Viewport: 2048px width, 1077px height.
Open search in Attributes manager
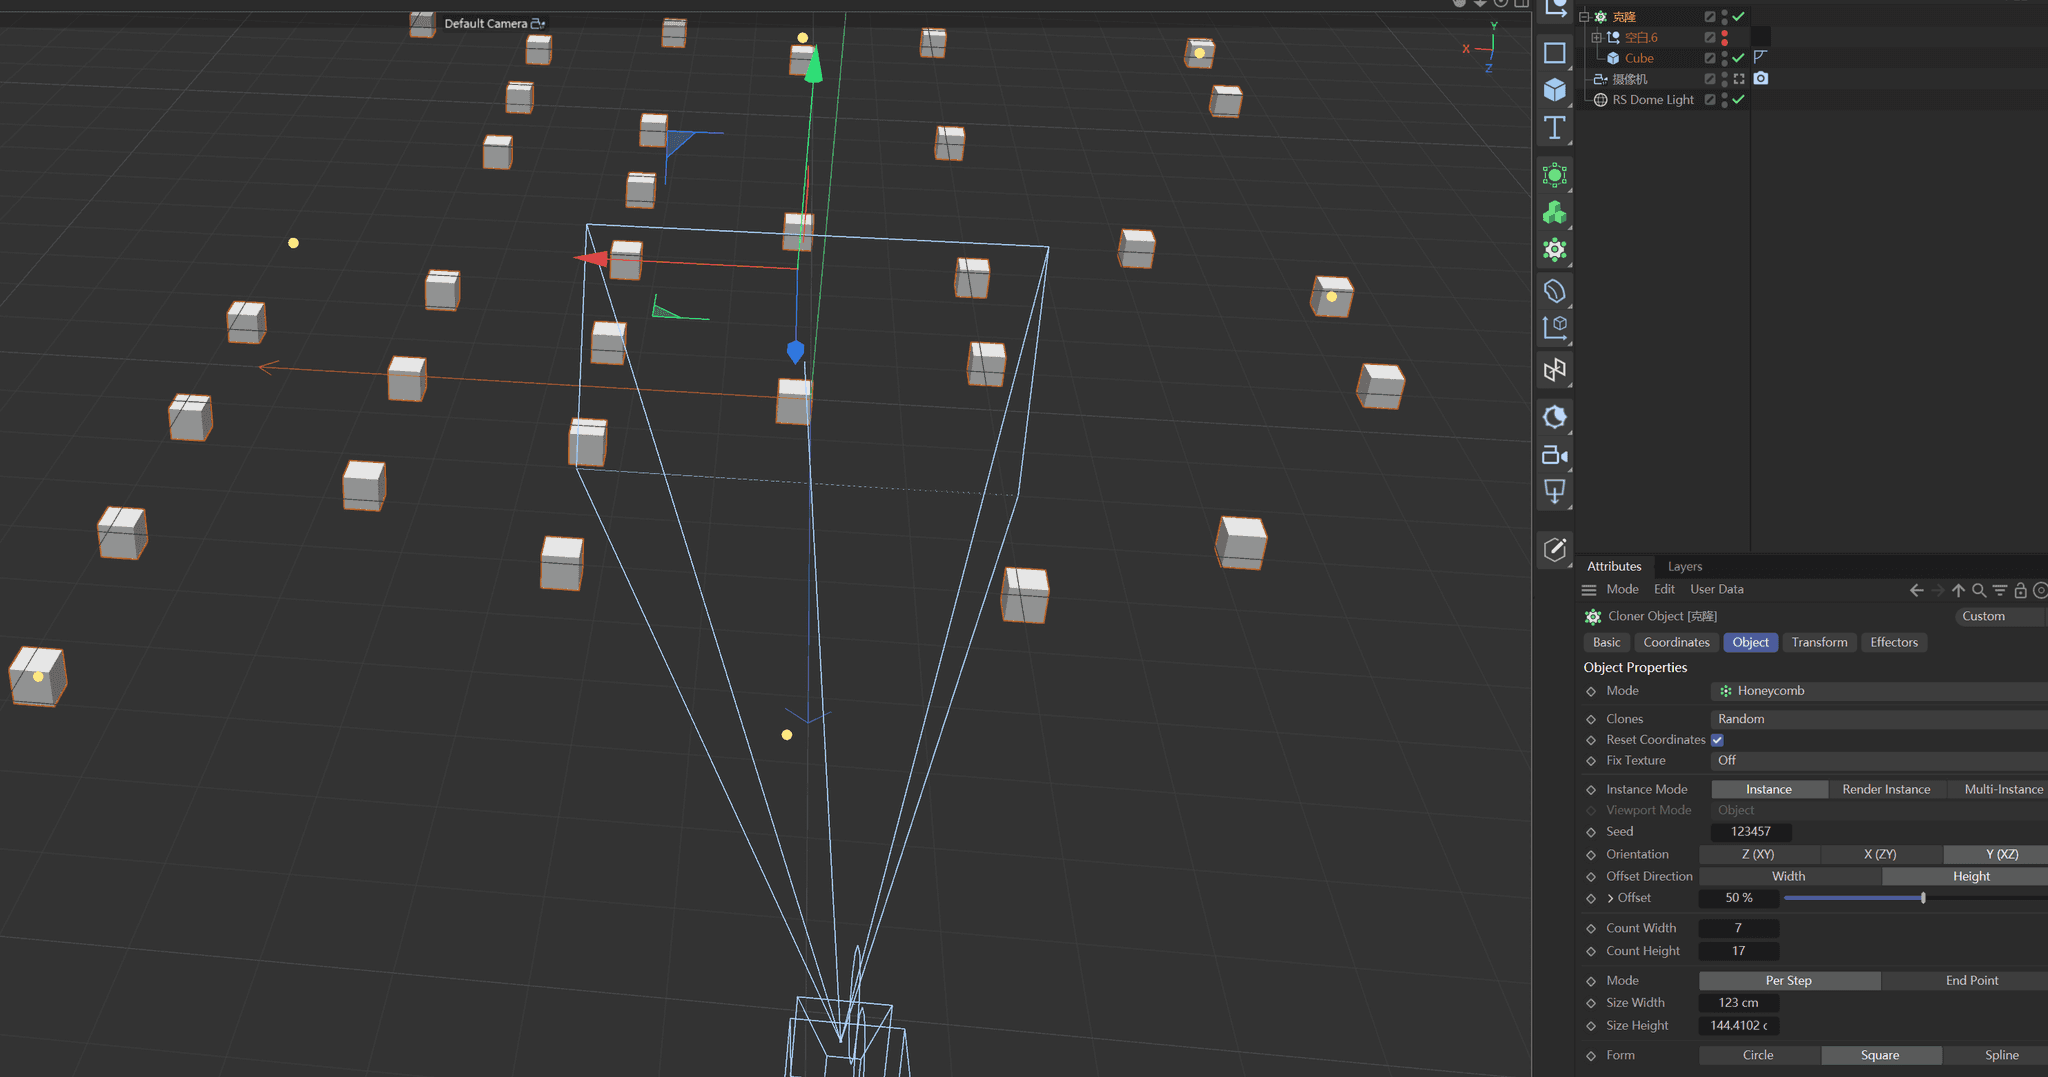[1979, 590]
